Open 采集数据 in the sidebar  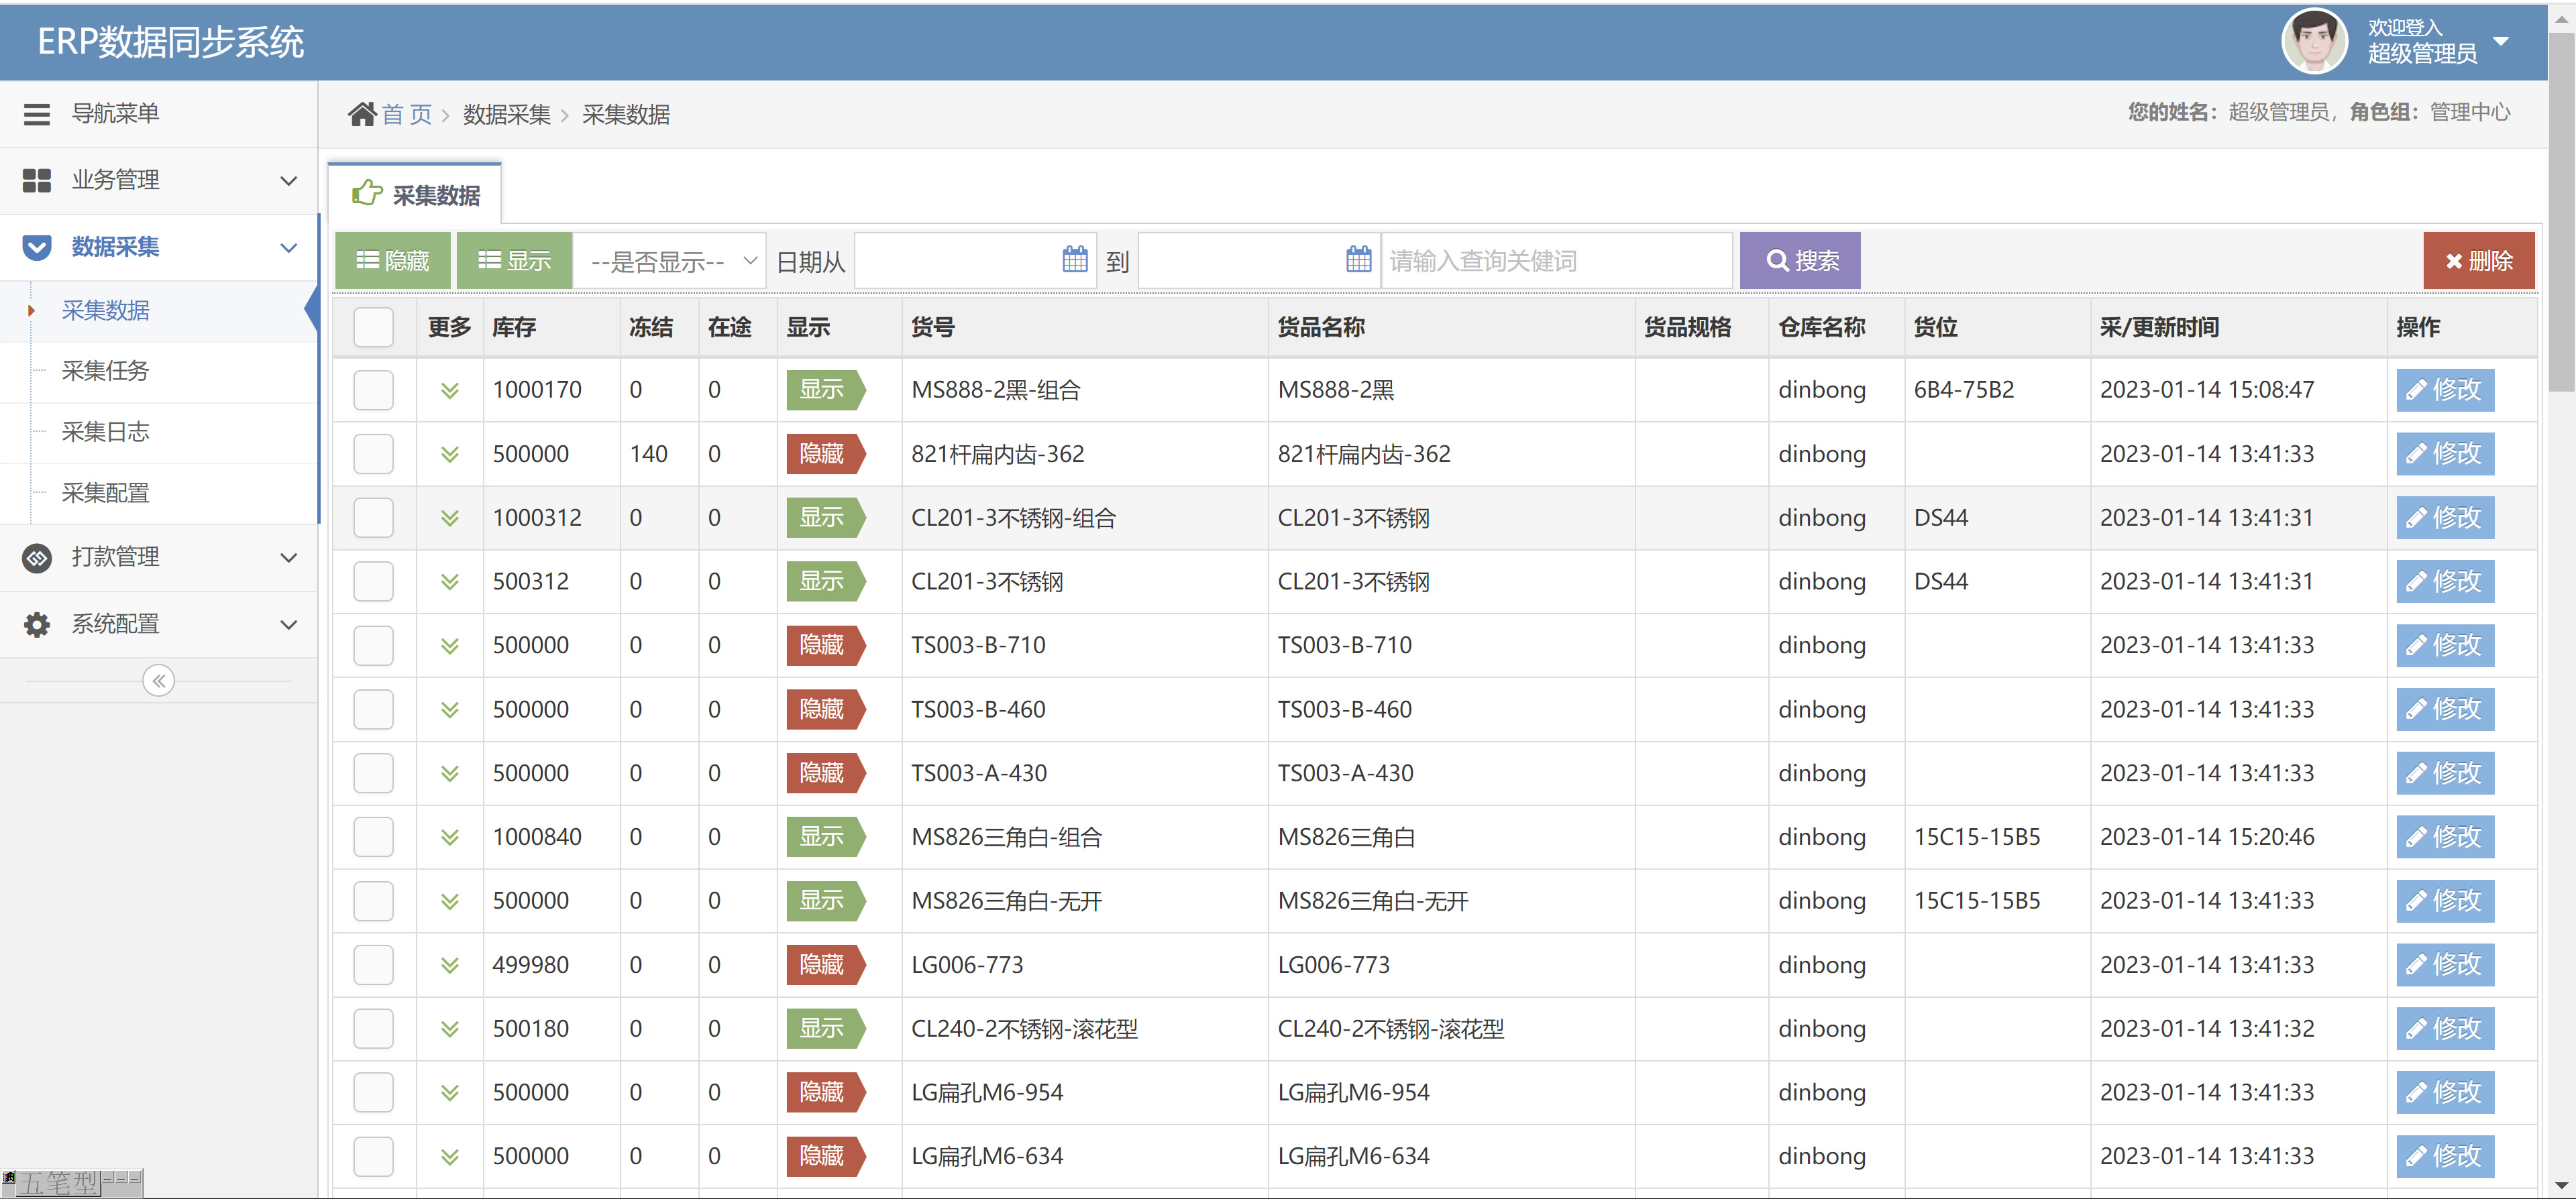[x=105, y=311]
